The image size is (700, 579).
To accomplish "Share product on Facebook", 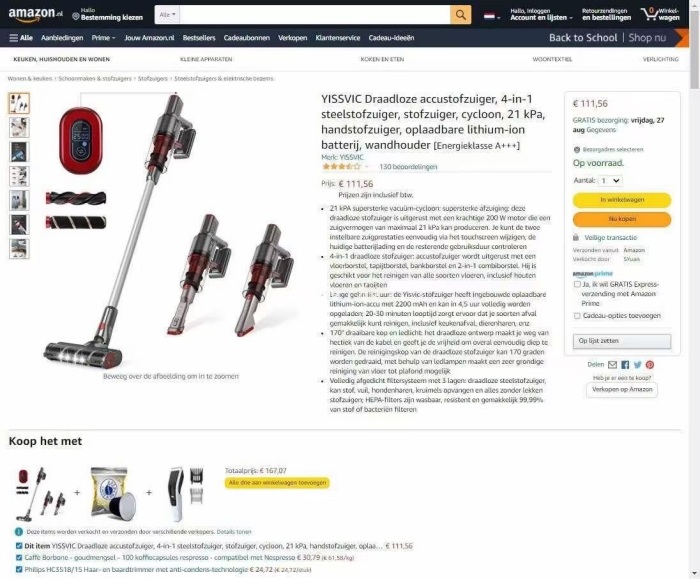I will click(625, 365).
